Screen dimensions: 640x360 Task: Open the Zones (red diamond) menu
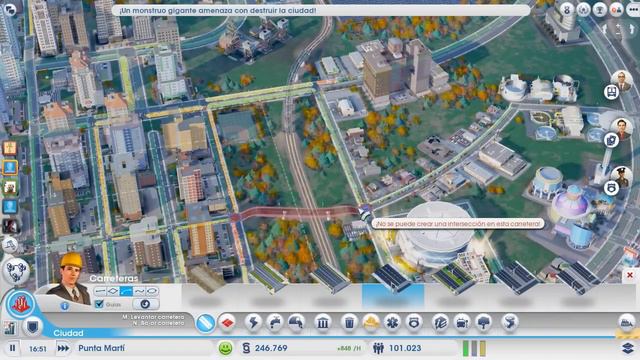coord(227,322)
